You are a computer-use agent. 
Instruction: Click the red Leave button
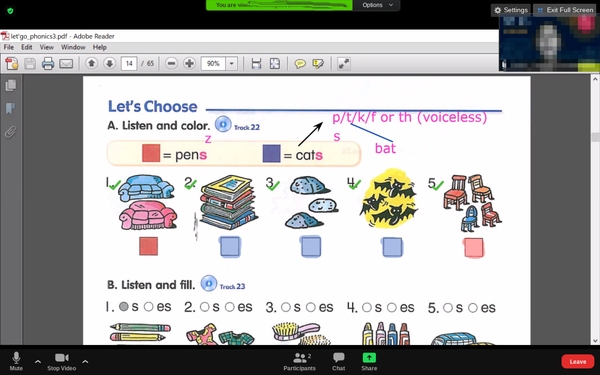point(577,361)
